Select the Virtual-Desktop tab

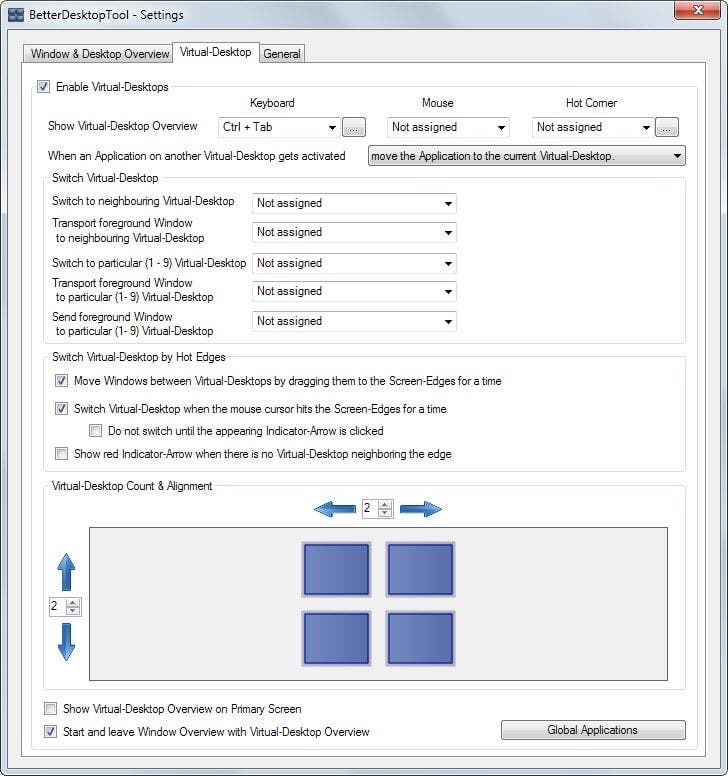(x=216, y=52)
